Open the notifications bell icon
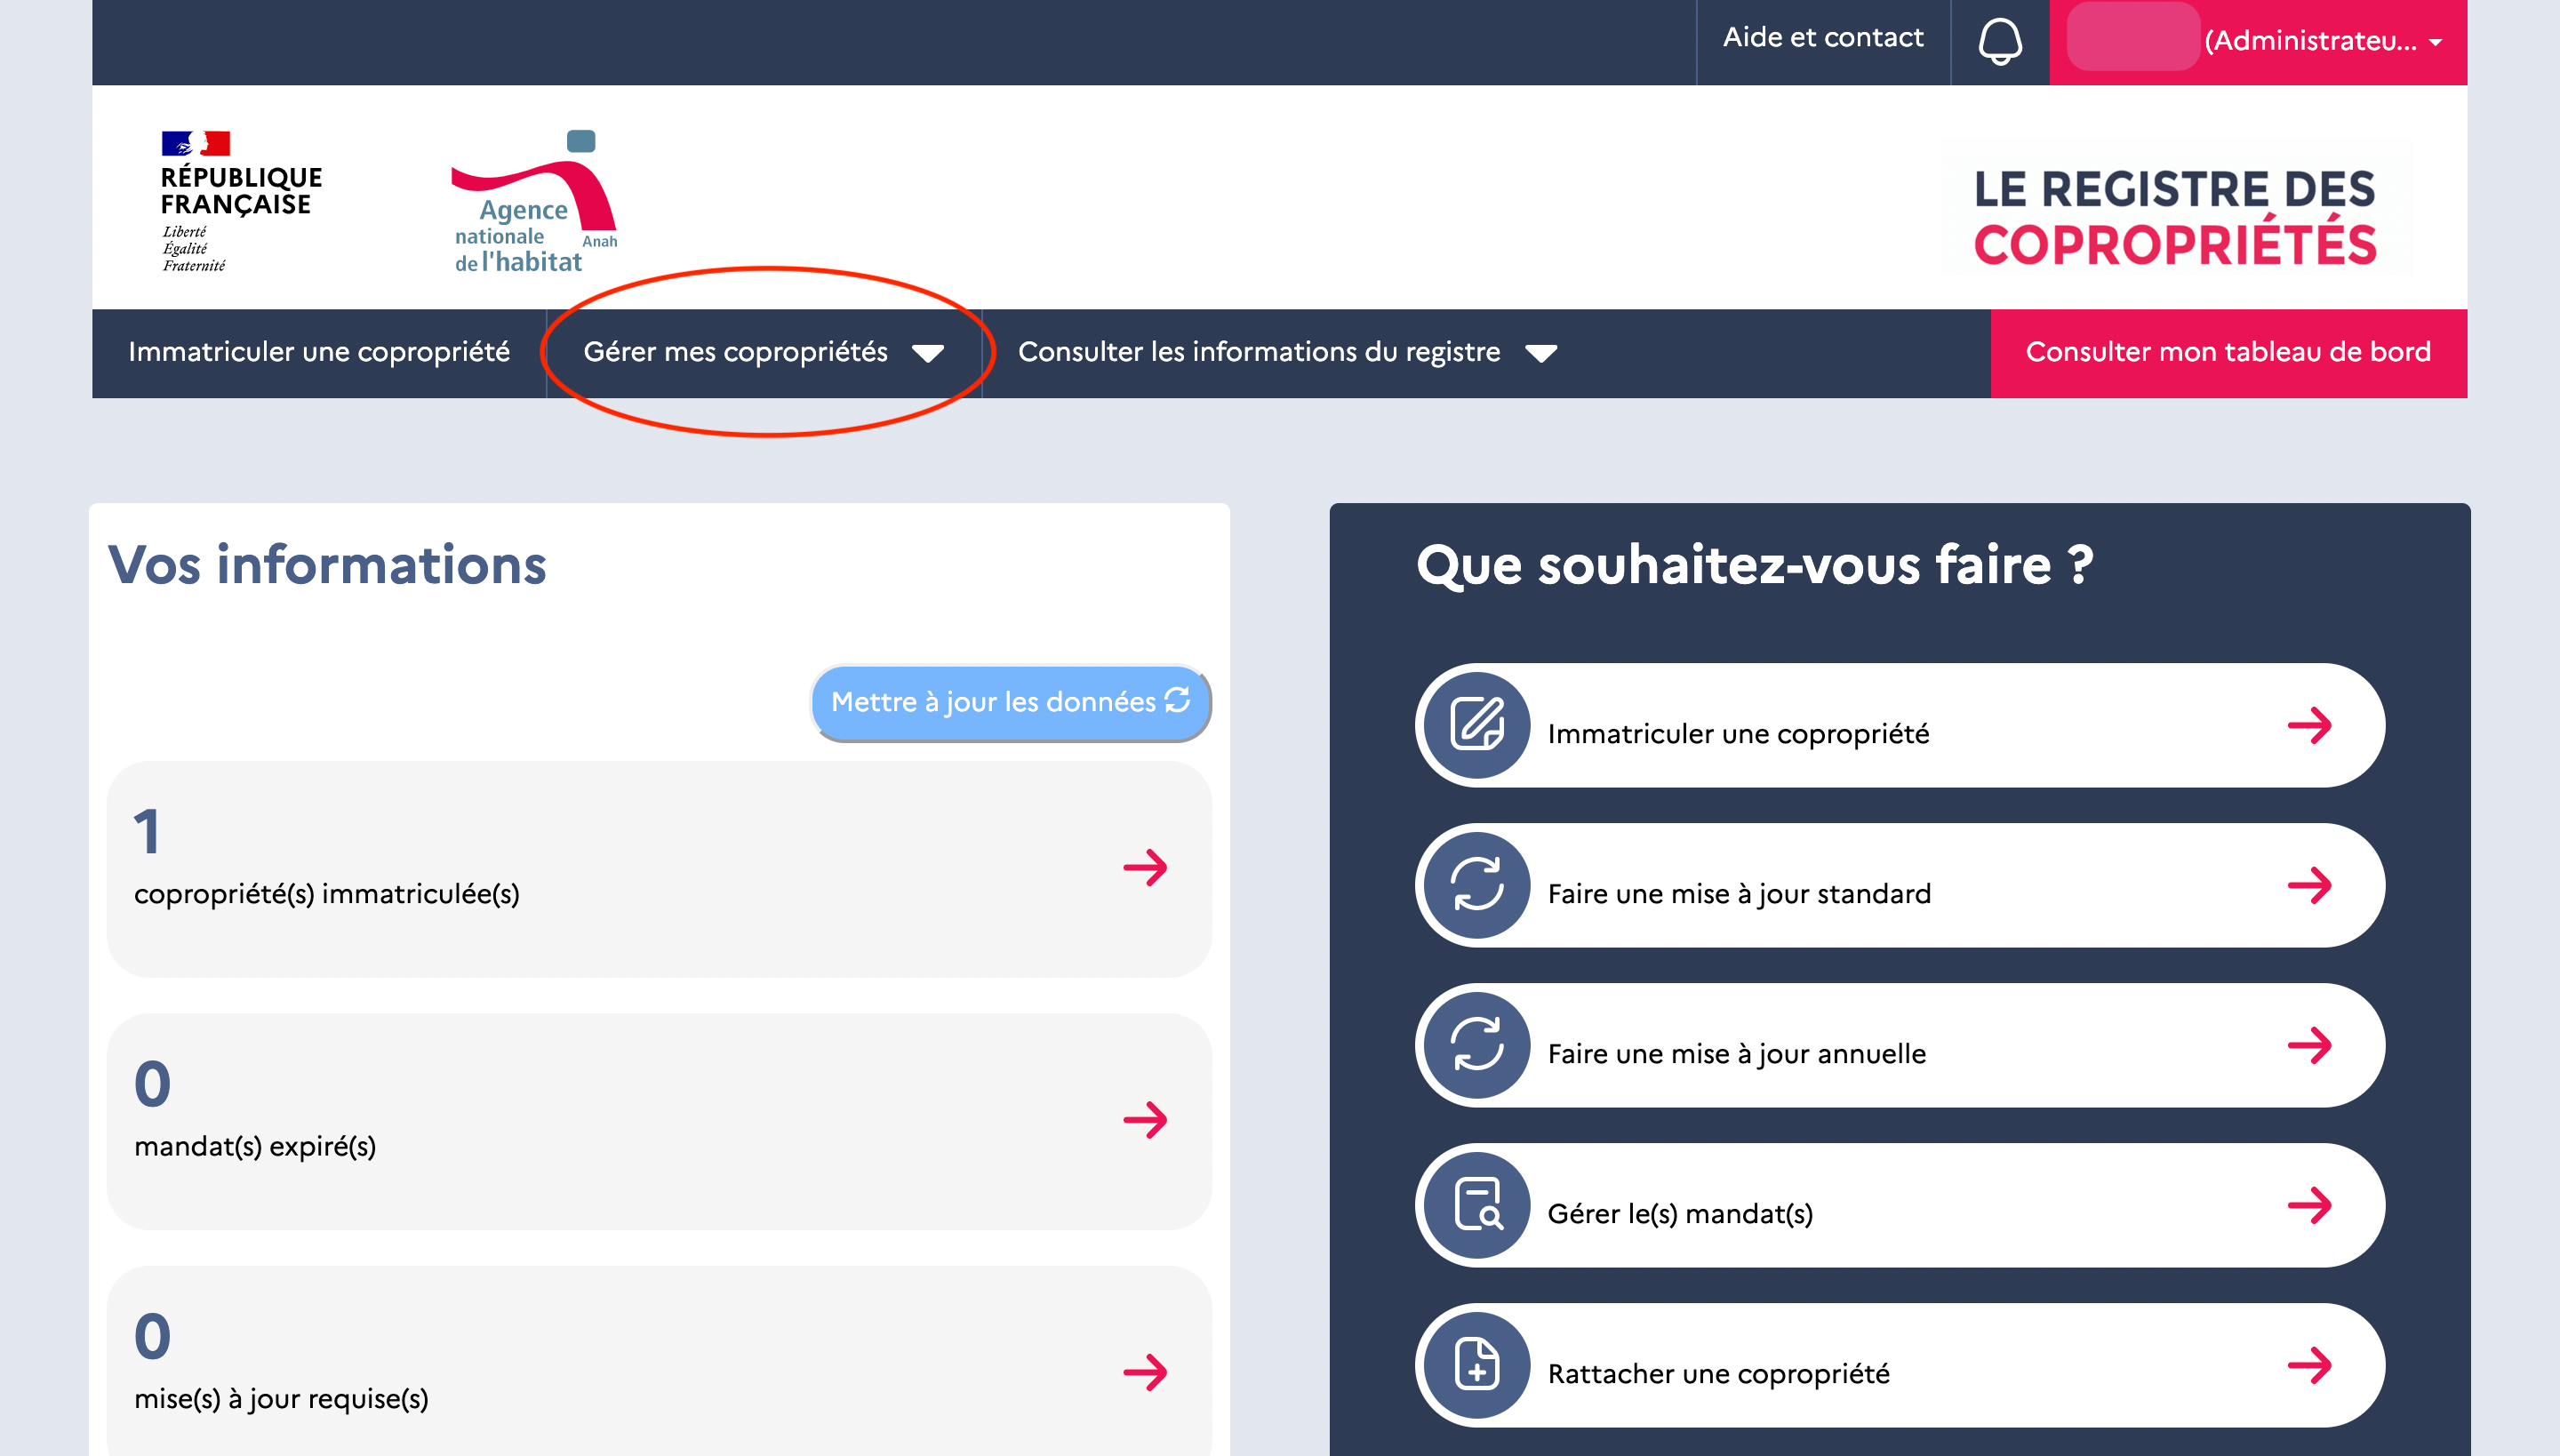Viewport: 2560px width, 1456px height. [x=2000, y=41]
